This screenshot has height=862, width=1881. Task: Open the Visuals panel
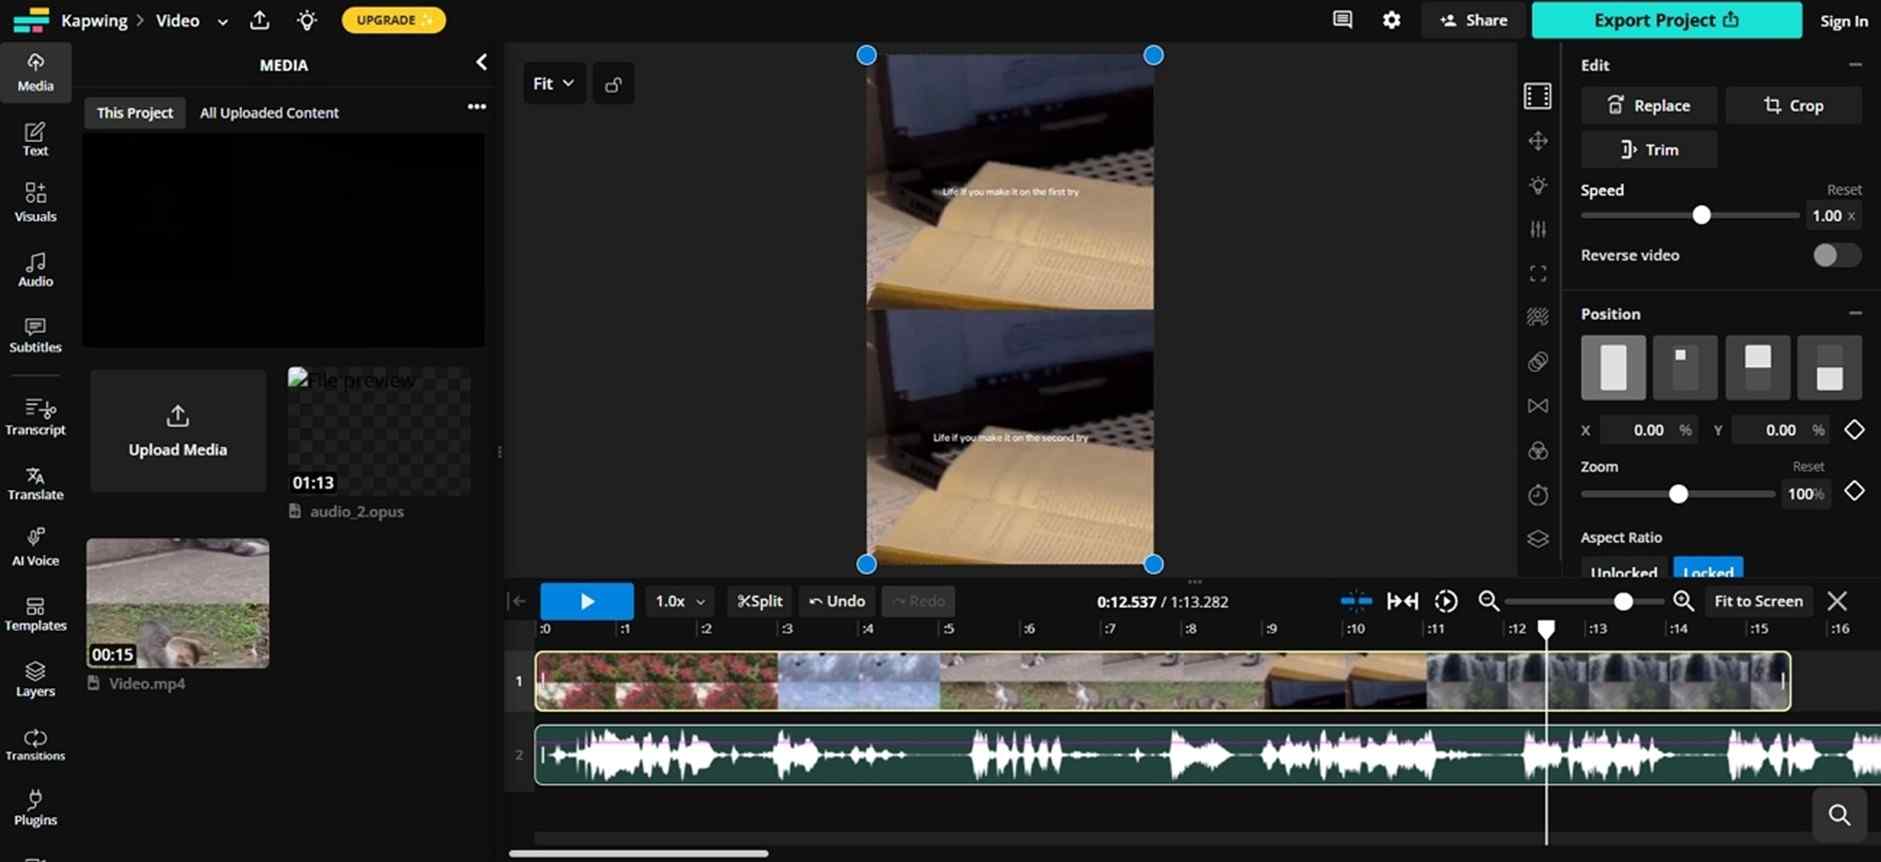coord(35,202)
